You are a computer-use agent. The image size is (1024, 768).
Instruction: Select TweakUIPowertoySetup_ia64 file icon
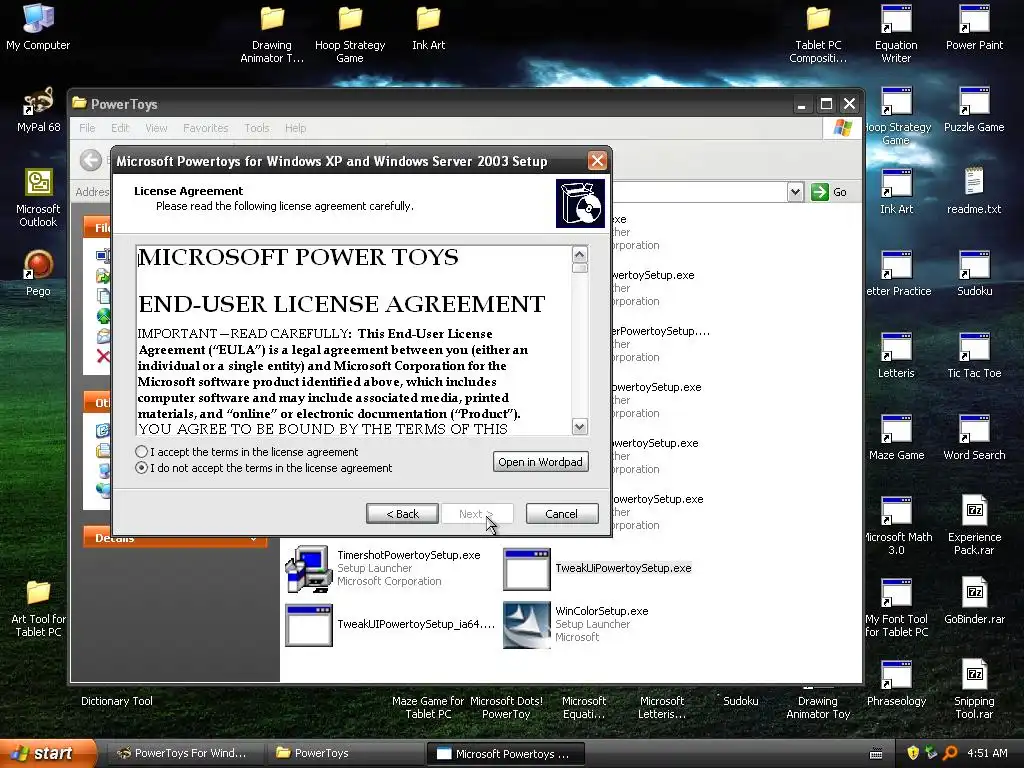[x=308, y=625]
